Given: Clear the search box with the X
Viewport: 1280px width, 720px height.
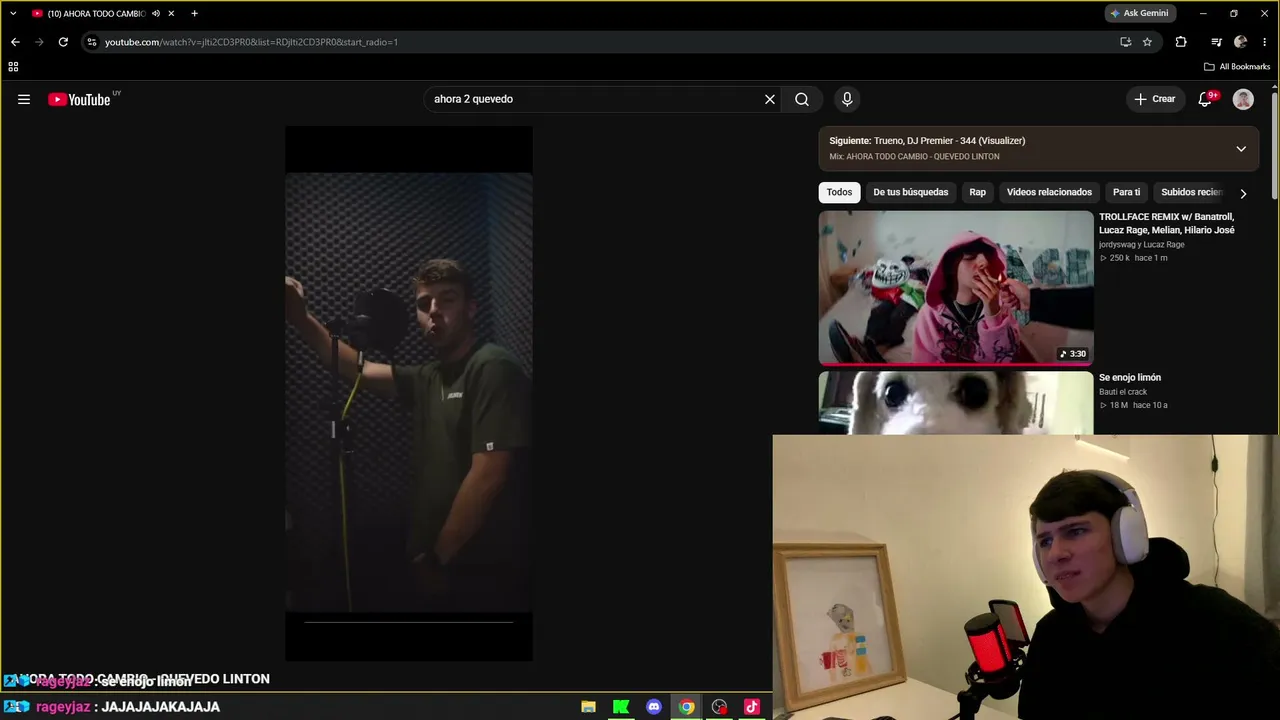Looking at the screenshot, I should (x=770, y=99).
